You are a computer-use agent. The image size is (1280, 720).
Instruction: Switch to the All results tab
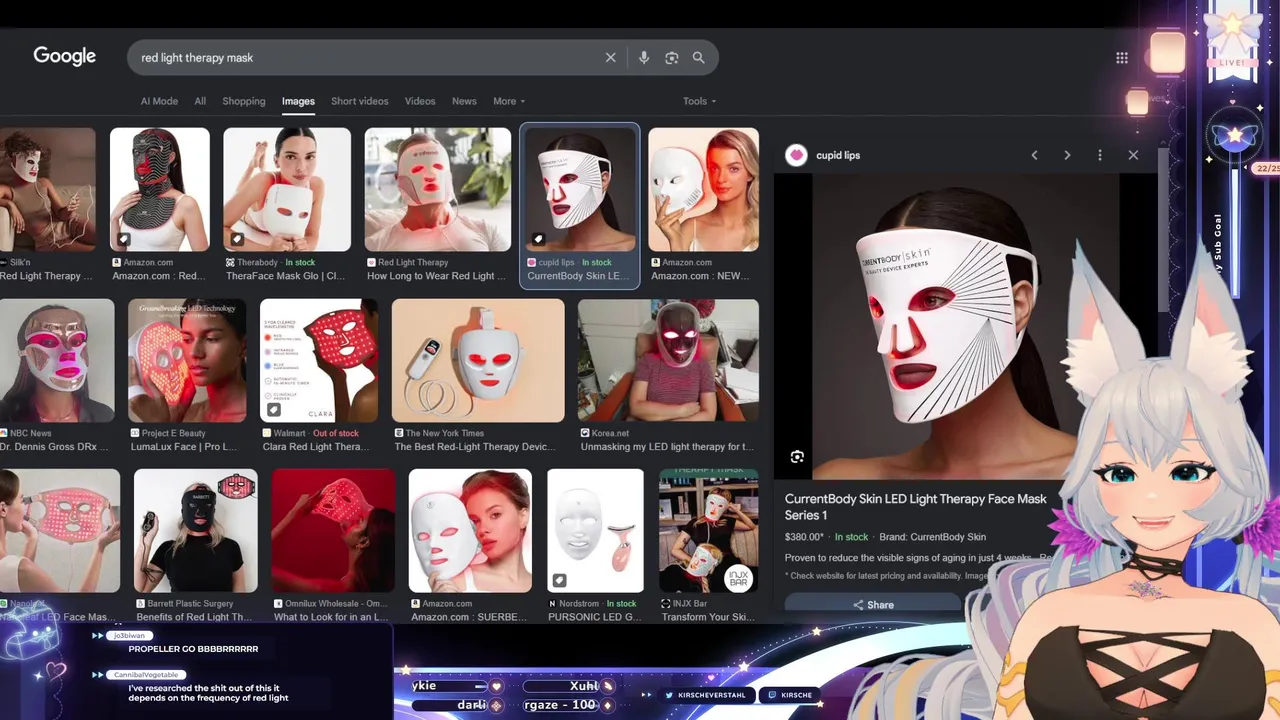200,101
